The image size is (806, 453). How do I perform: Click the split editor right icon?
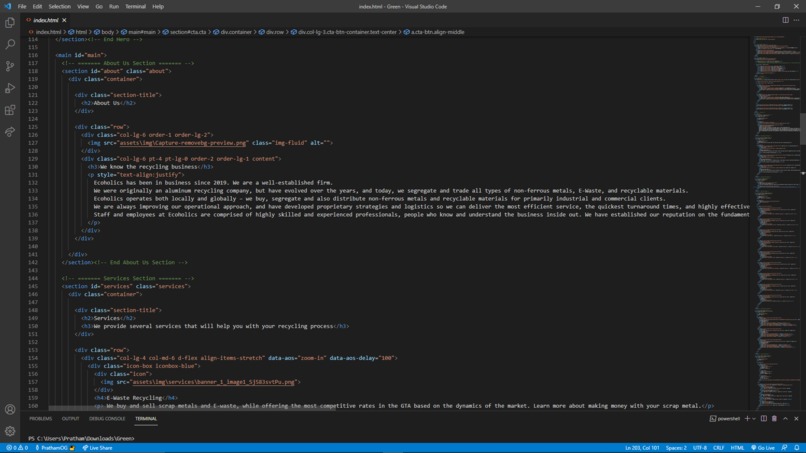(785, 20)
